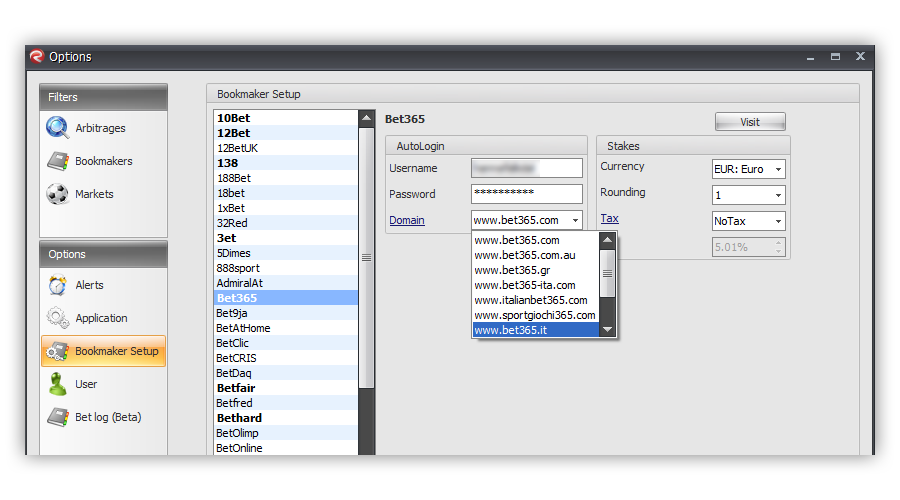Click the User green person icon
Screen dimensions: 900x500
(x=57, y=384)
